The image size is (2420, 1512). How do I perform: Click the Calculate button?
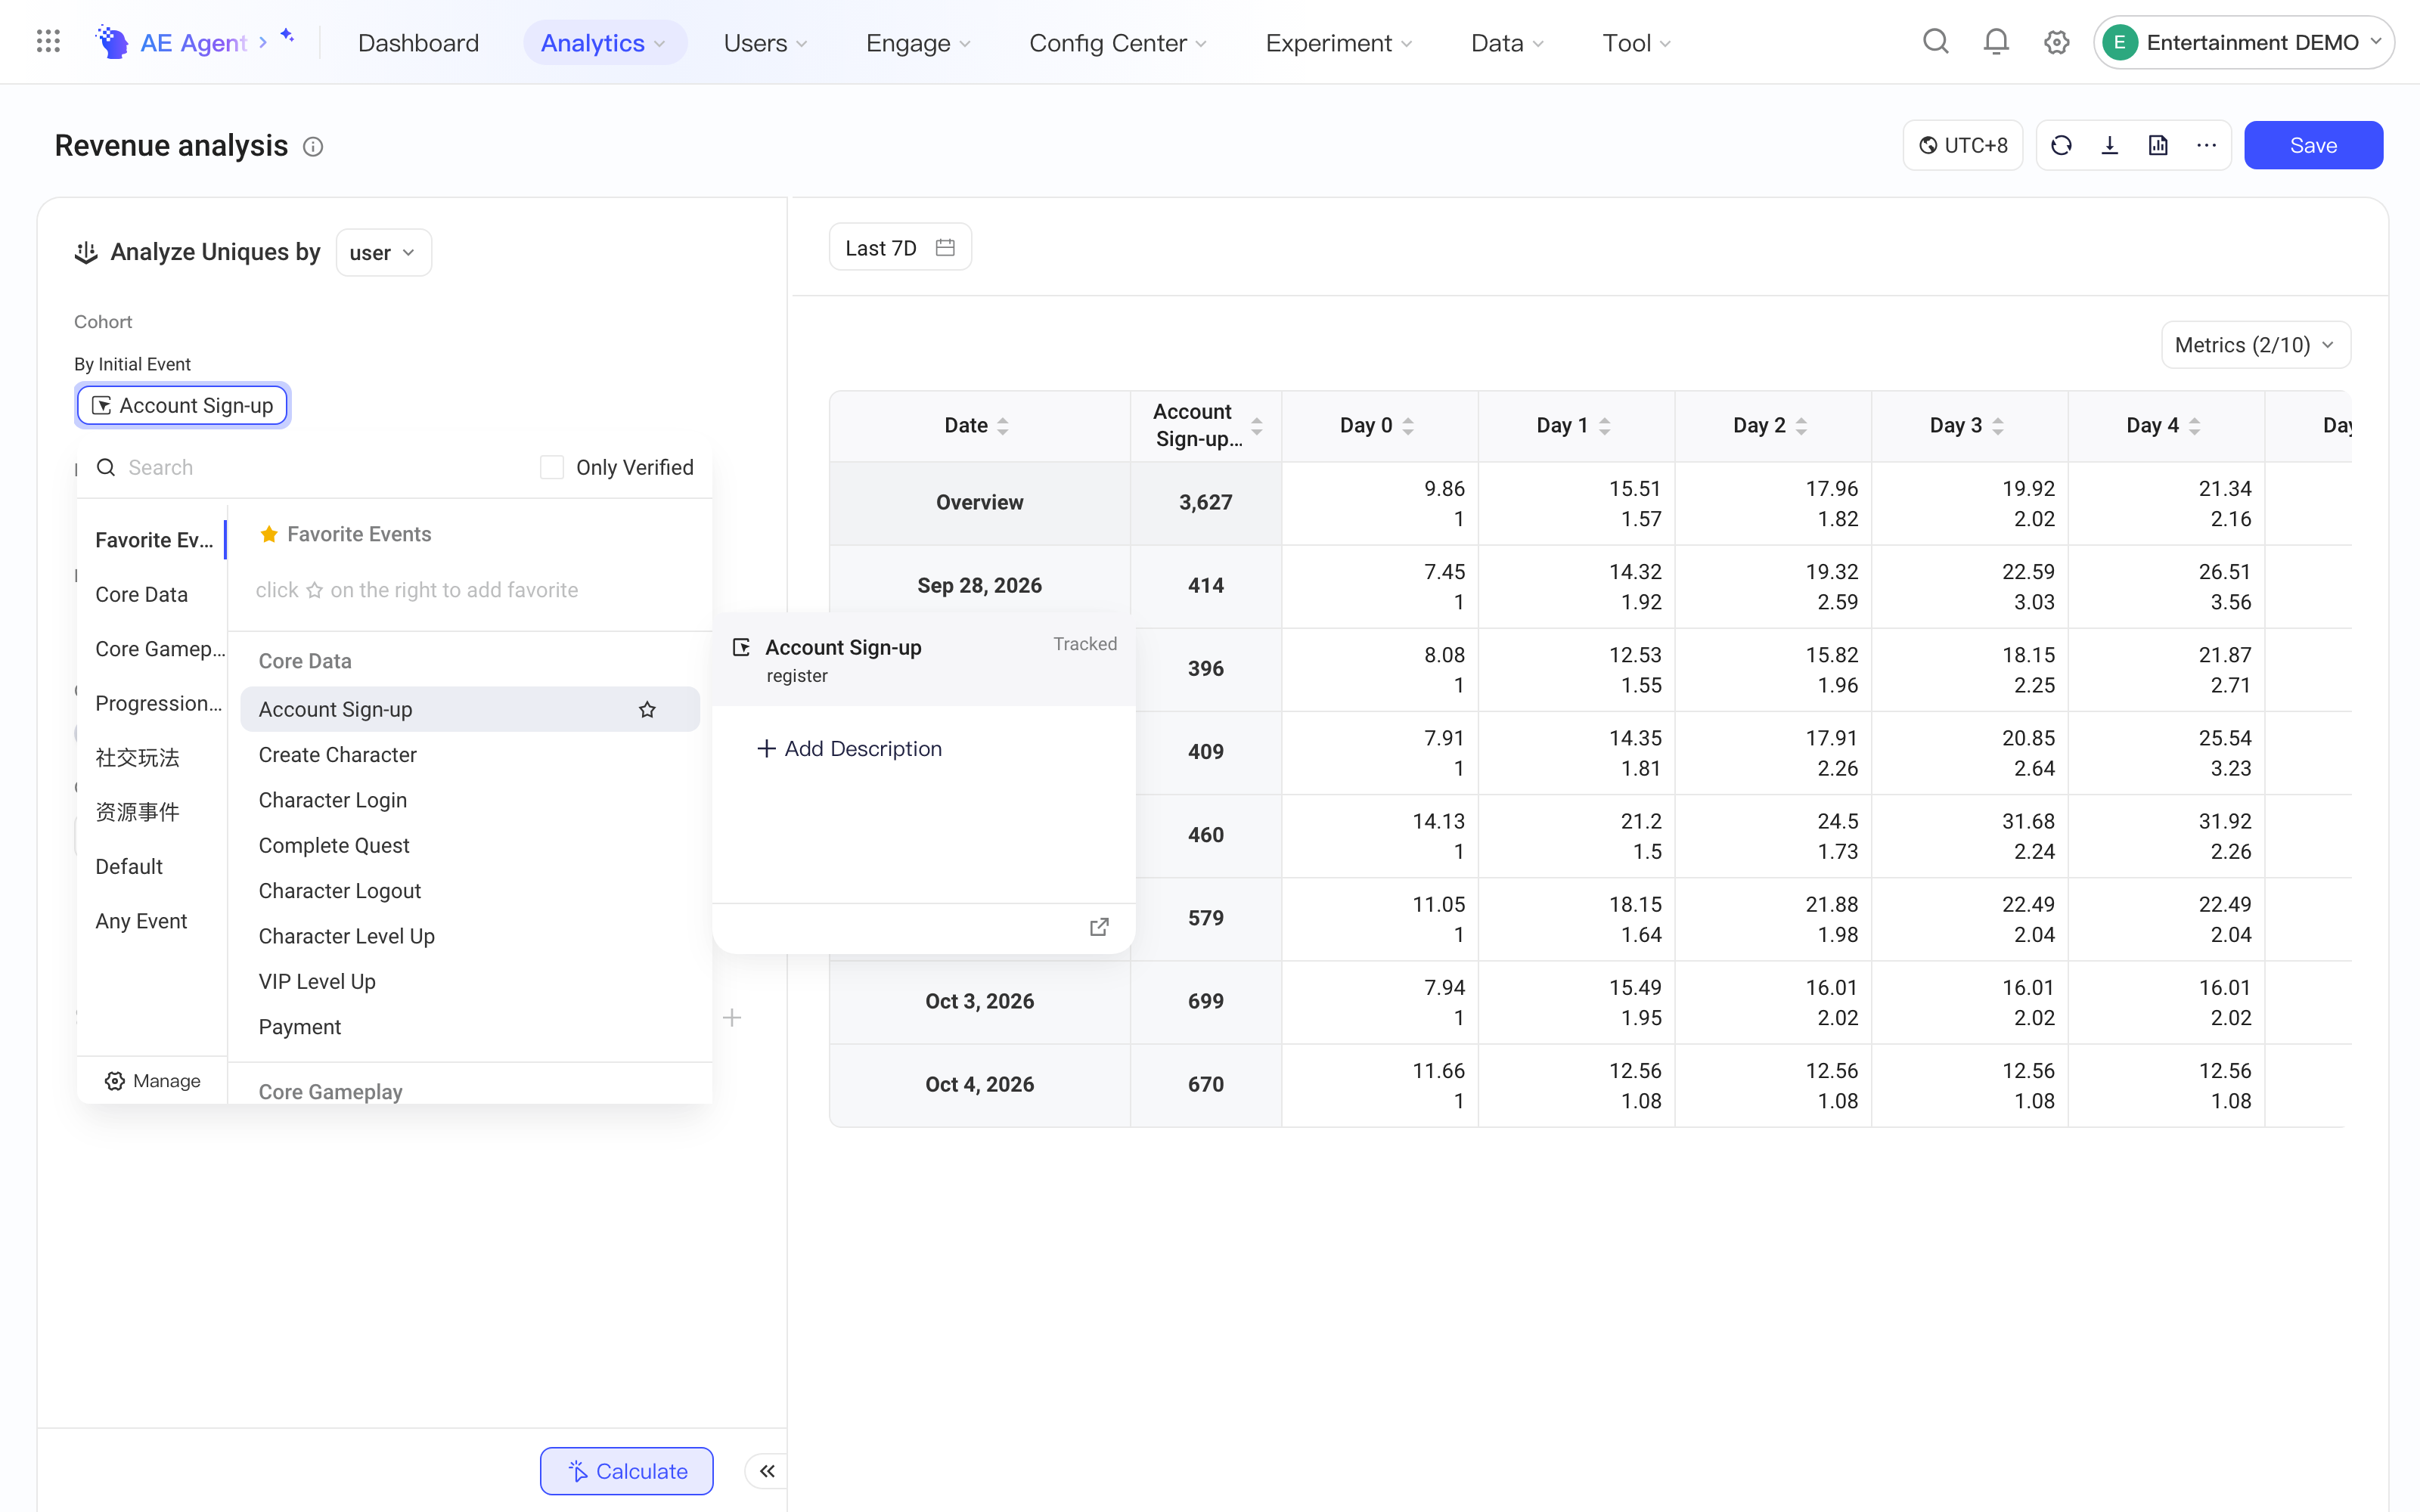coord(627,1471)
